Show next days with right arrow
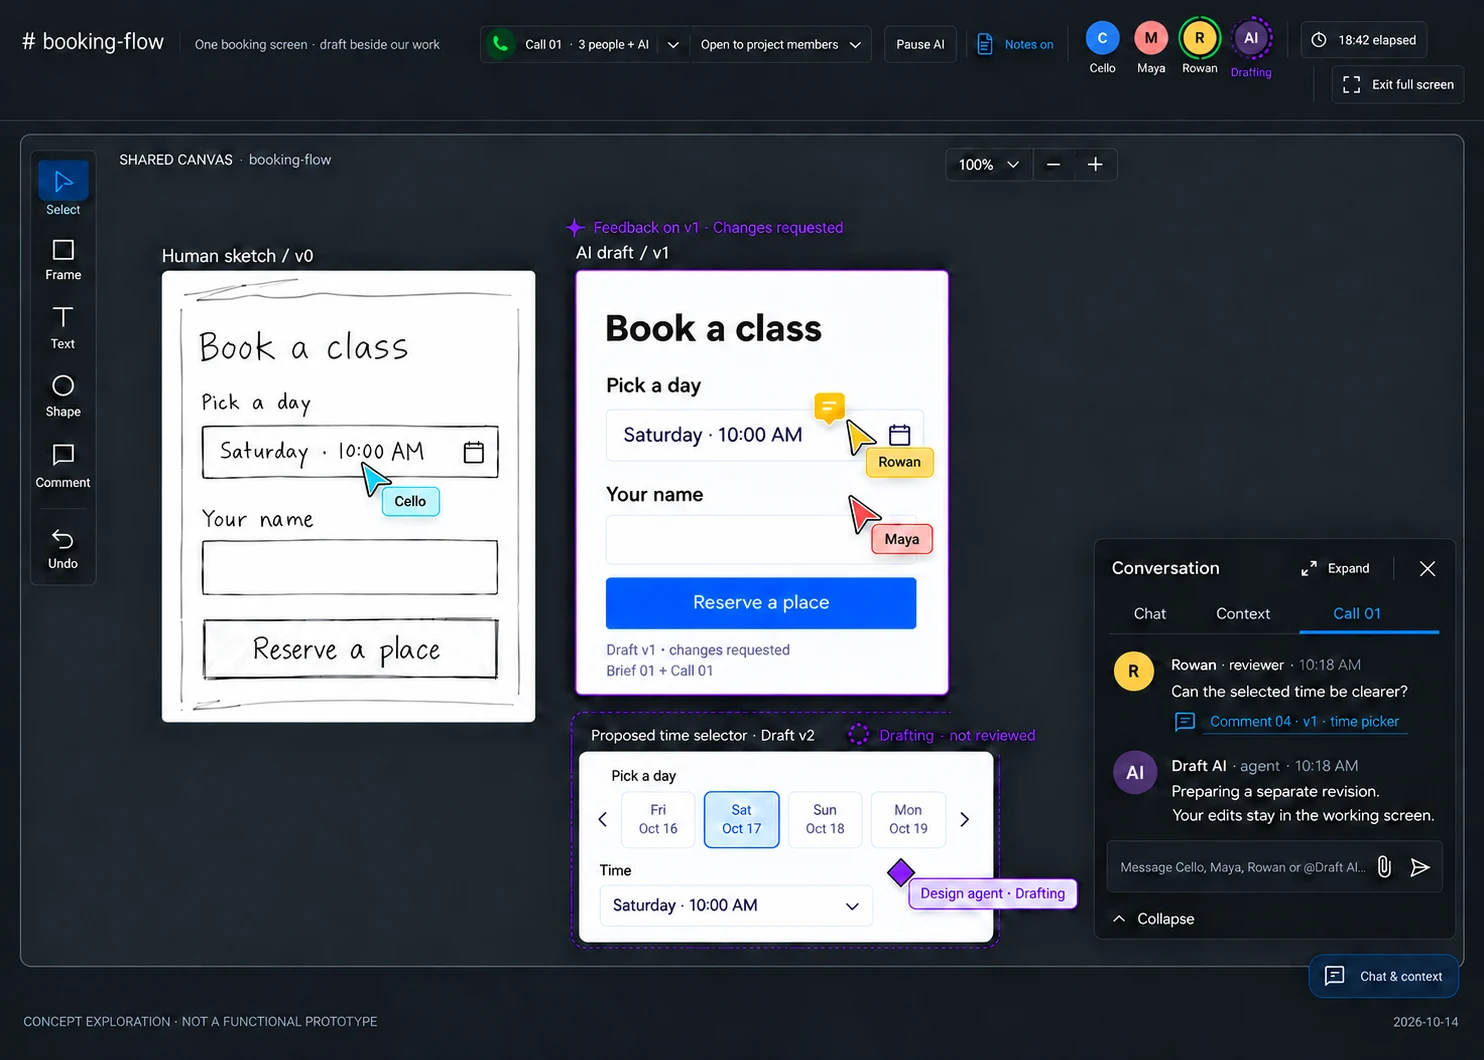1484x1060 pixels. pos(964,819)
